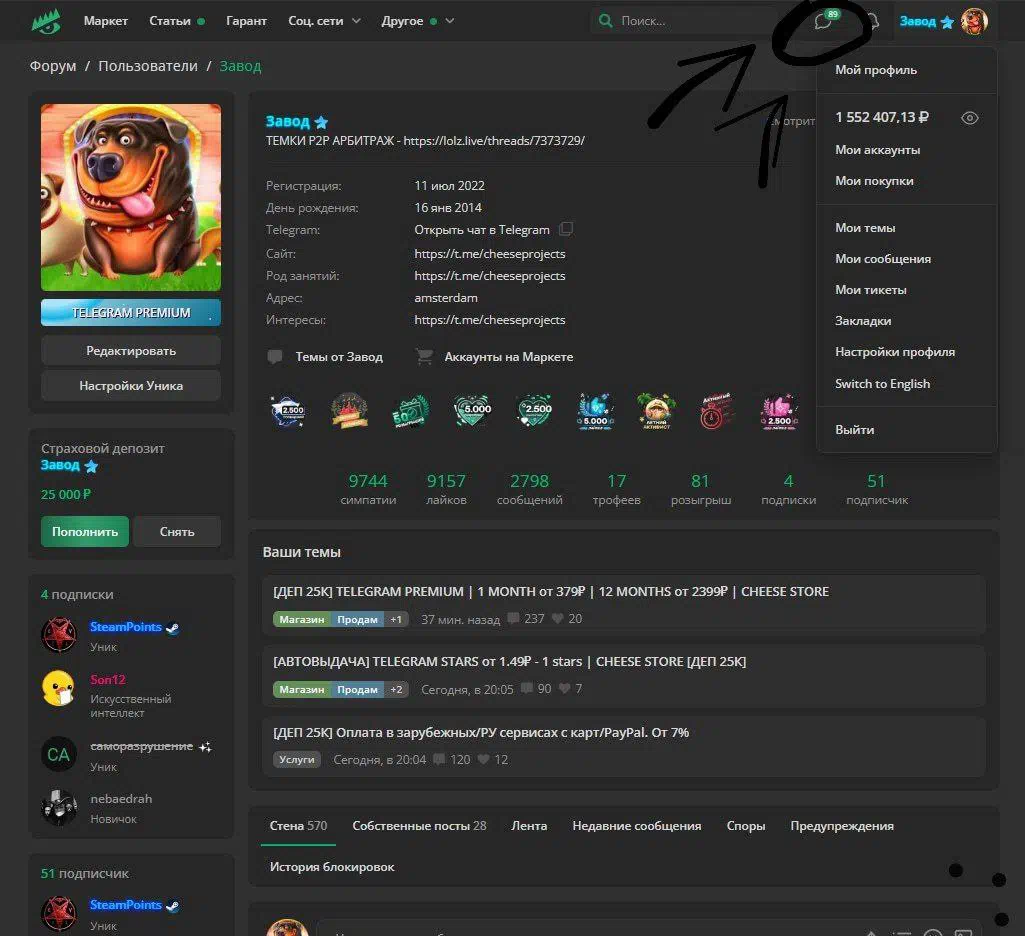Open SteamPoints avatar in subscriptions list
Viewport: 1025px width, 936px height.
click(x=59, y=635)
